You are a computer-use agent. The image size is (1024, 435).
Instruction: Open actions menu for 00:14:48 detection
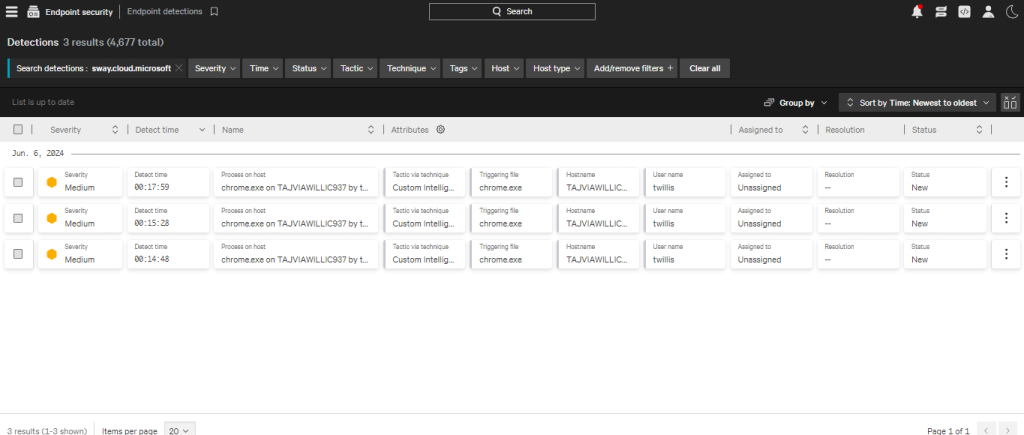tap(1006, 253)
